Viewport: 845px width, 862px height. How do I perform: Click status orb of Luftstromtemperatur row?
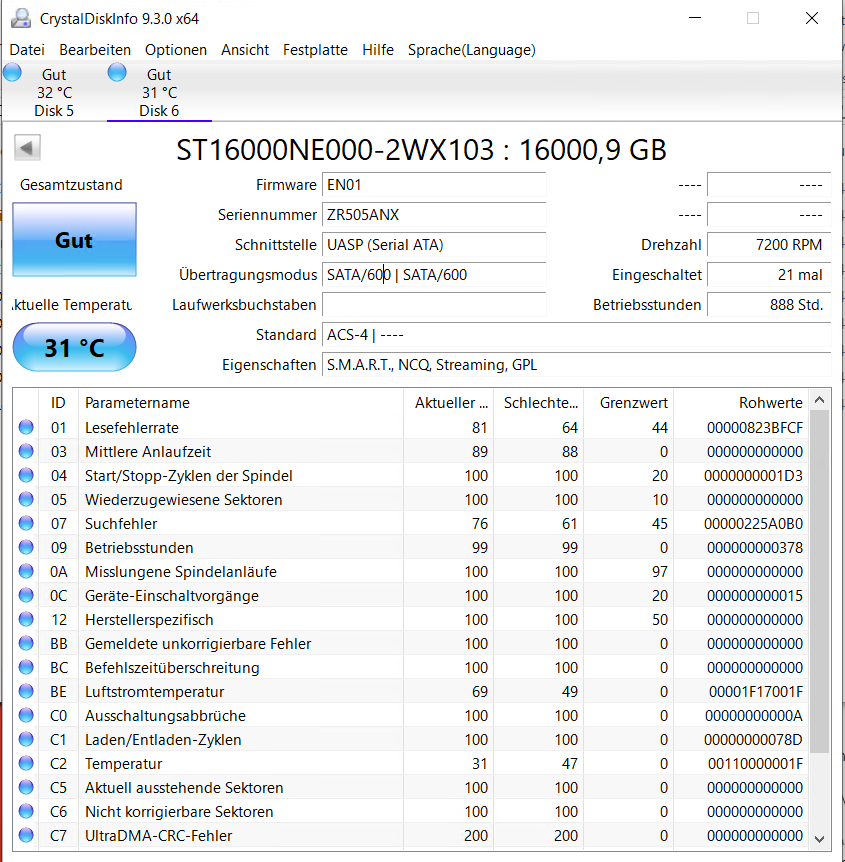[x=26, y=691]
